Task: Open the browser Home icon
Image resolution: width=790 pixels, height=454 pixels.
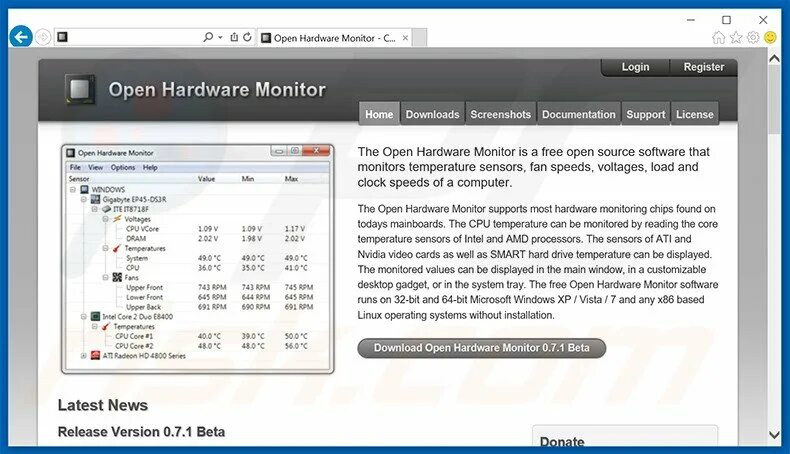Action: coord(718,37)
